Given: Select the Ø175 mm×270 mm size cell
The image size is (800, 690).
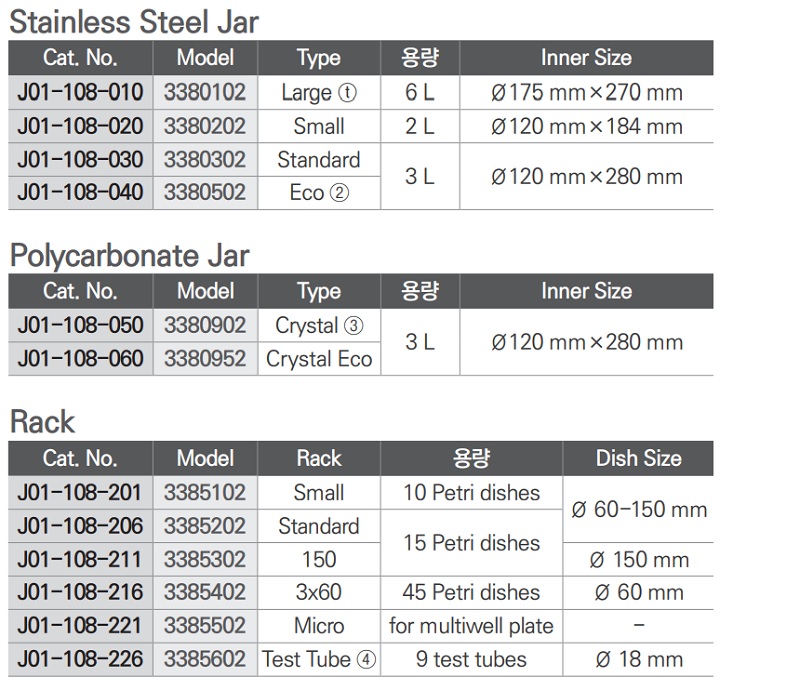Looking at the screenshot, I should [x=587, y=93].
